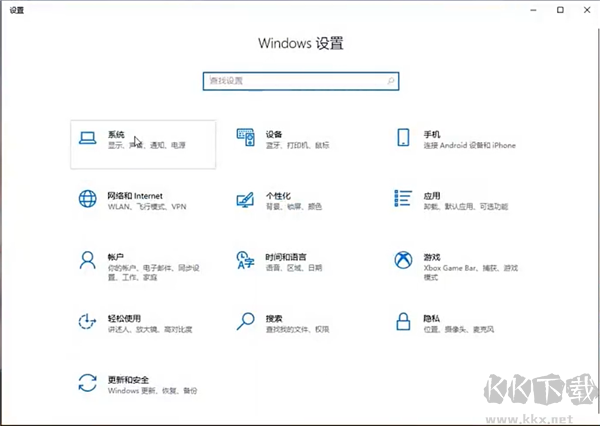Click '背景、锁屏、颜色' description
The width and height of the screenshot is (600, 426).
click(x=294, y=207)
